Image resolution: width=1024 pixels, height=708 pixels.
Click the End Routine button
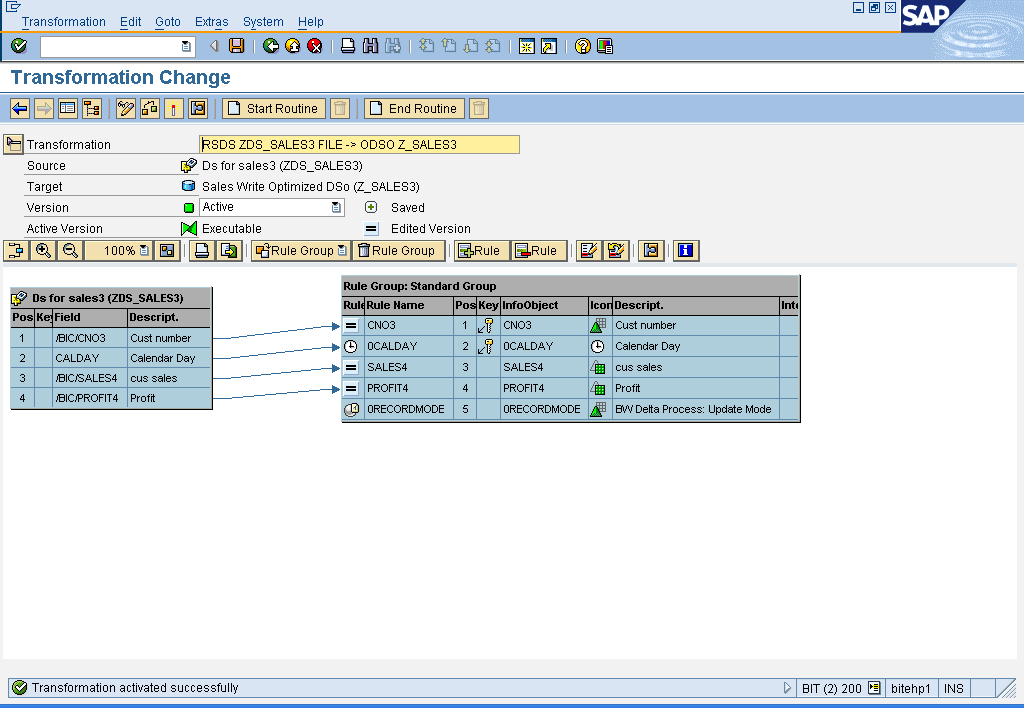415,108
